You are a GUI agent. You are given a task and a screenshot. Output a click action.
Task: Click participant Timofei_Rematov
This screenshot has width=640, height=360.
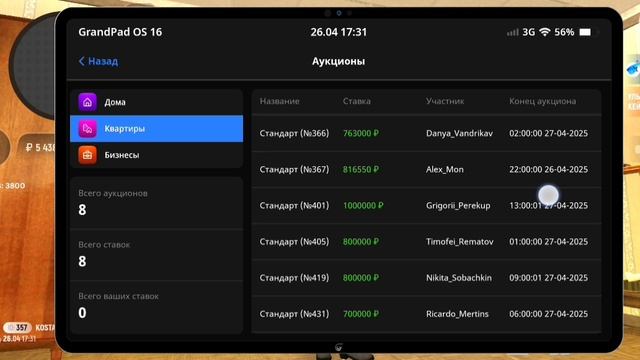(460, 242)
